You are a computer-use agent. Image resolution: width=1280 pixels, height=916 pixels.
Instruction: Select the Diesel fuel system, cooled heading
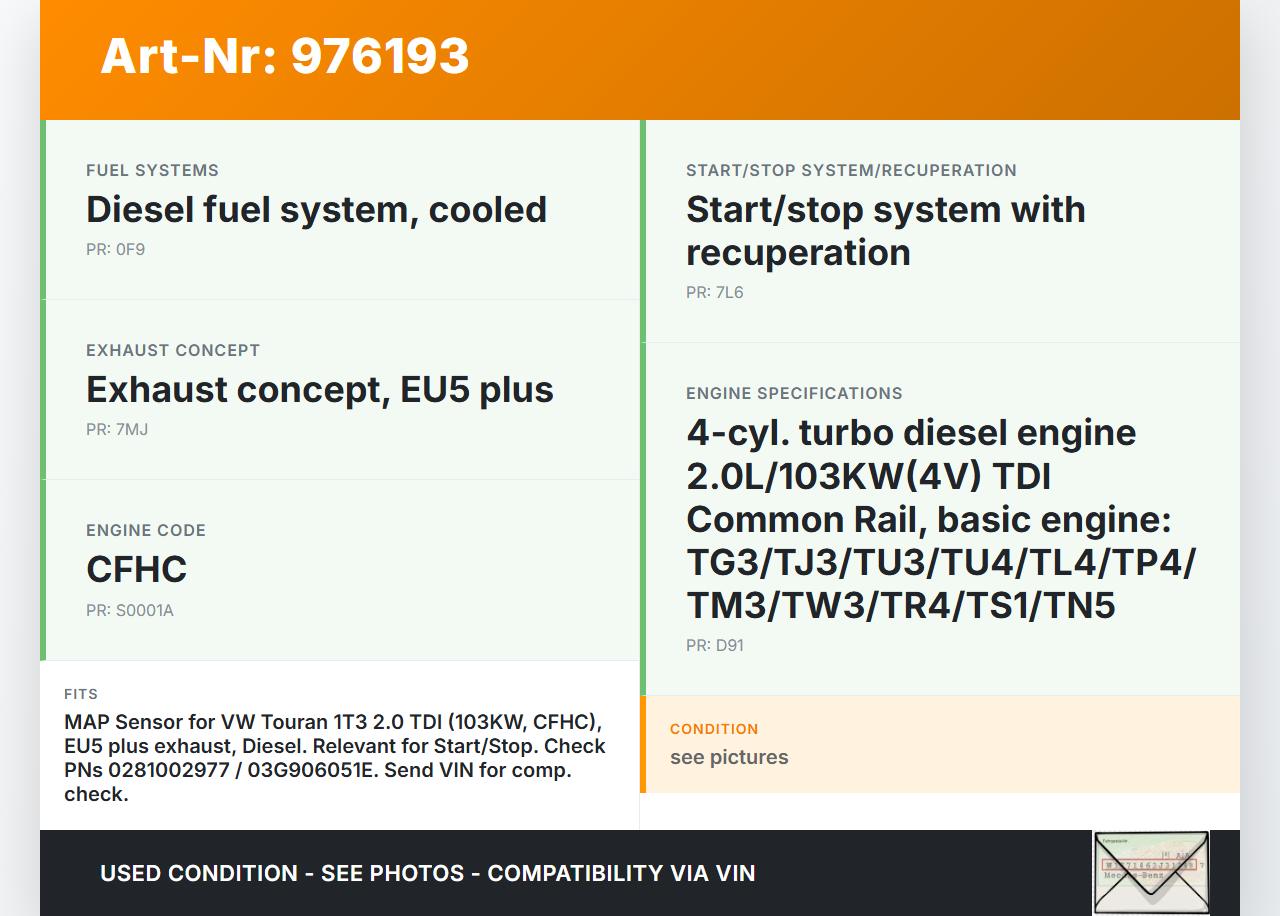(316, 210)
